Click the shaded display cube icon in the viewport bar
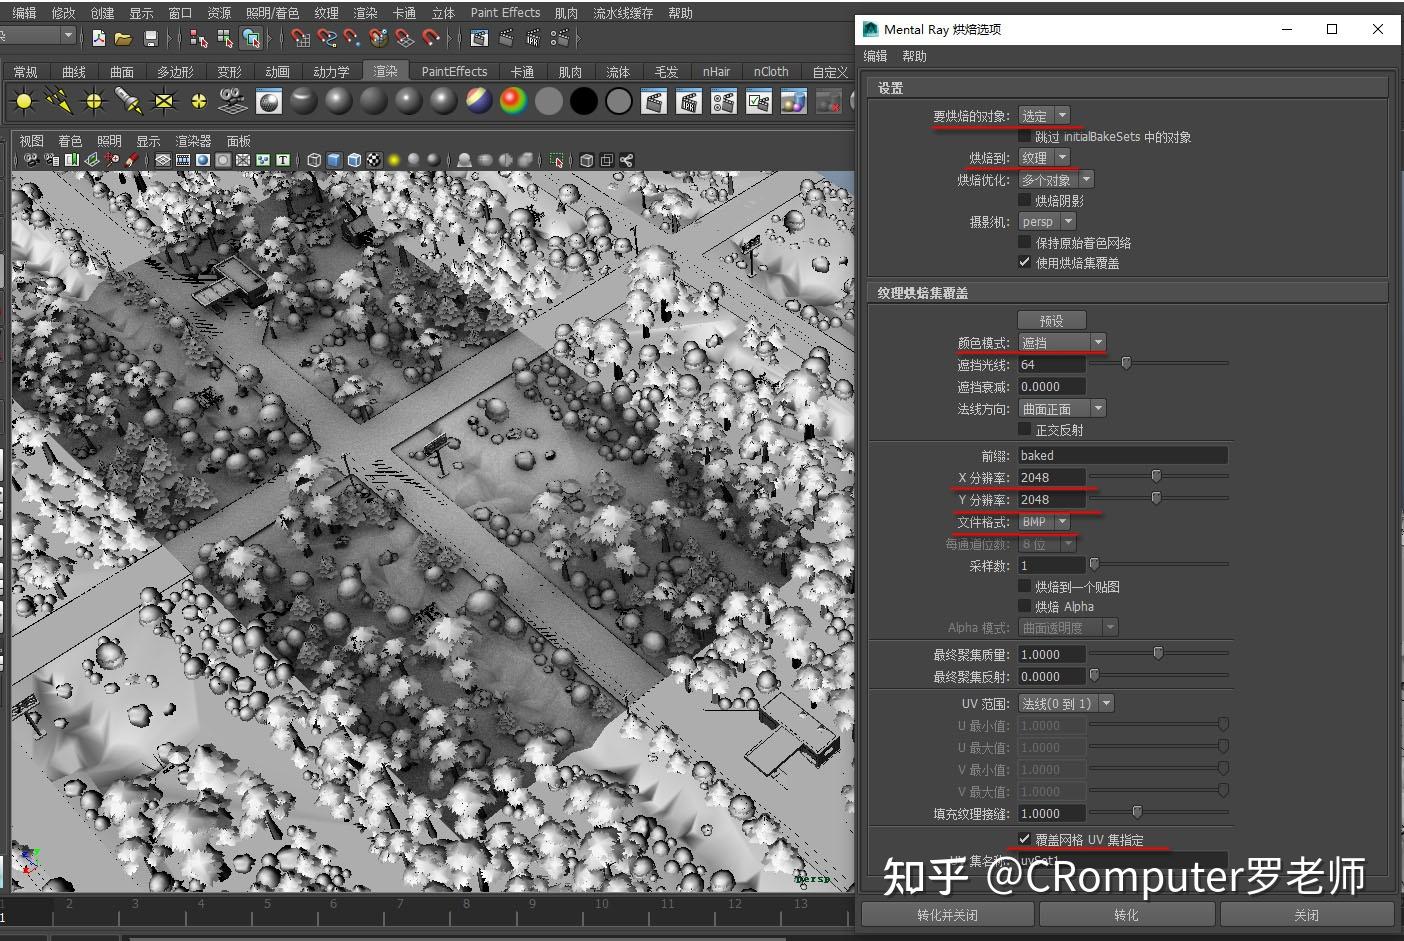The height and width of the screenshot is (941, 1404). tap(335, 159)
